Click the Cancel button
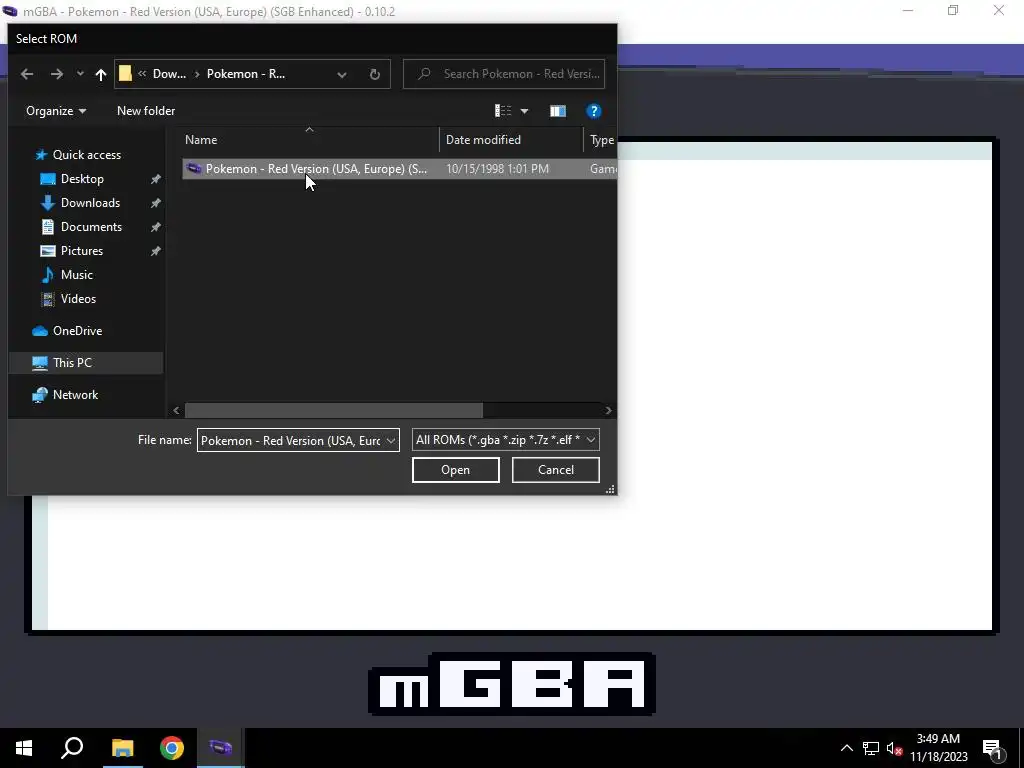This screenshot has height=768, width=1024. 556,470
